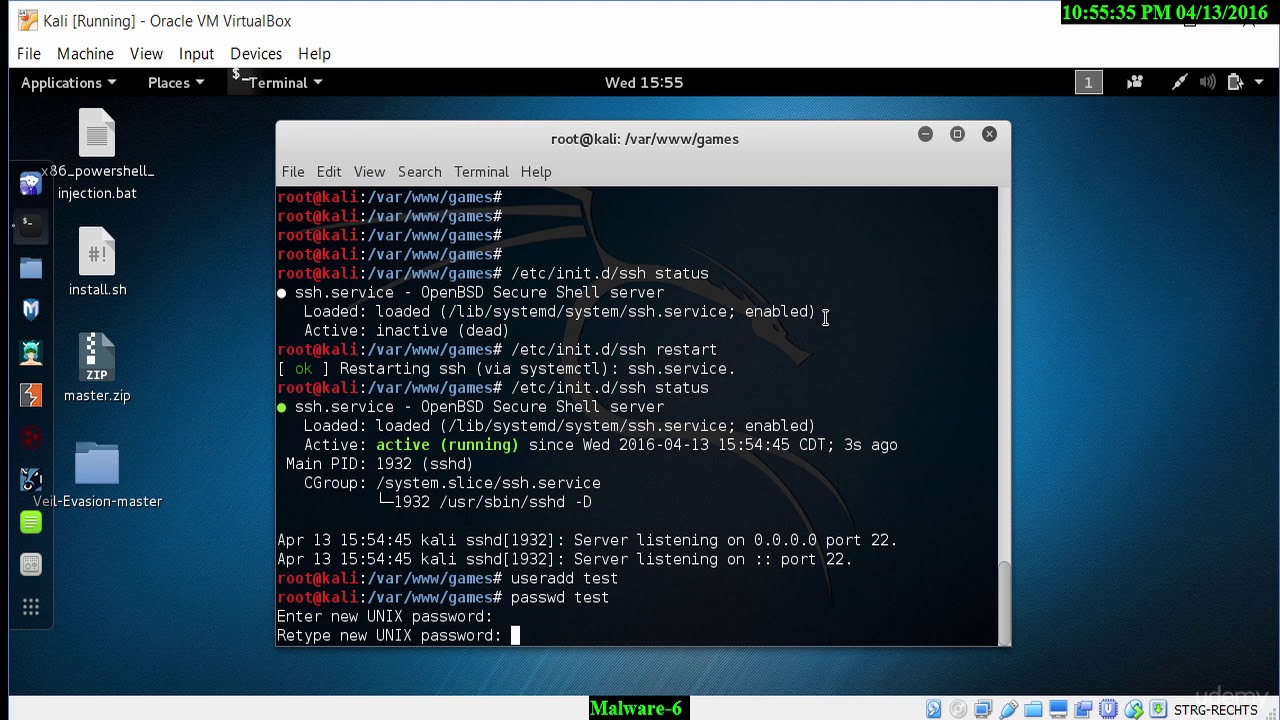Click password prompt line in terminal
Viewport: 1280px width, 720px height.
[399, 636]
